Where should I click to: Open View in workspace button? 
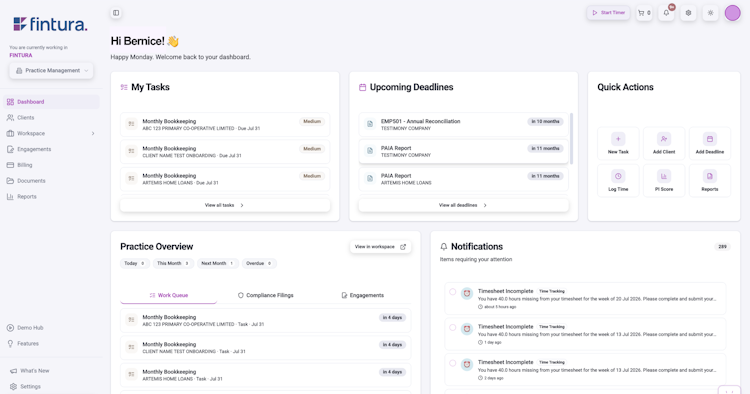tap(380, 247)
